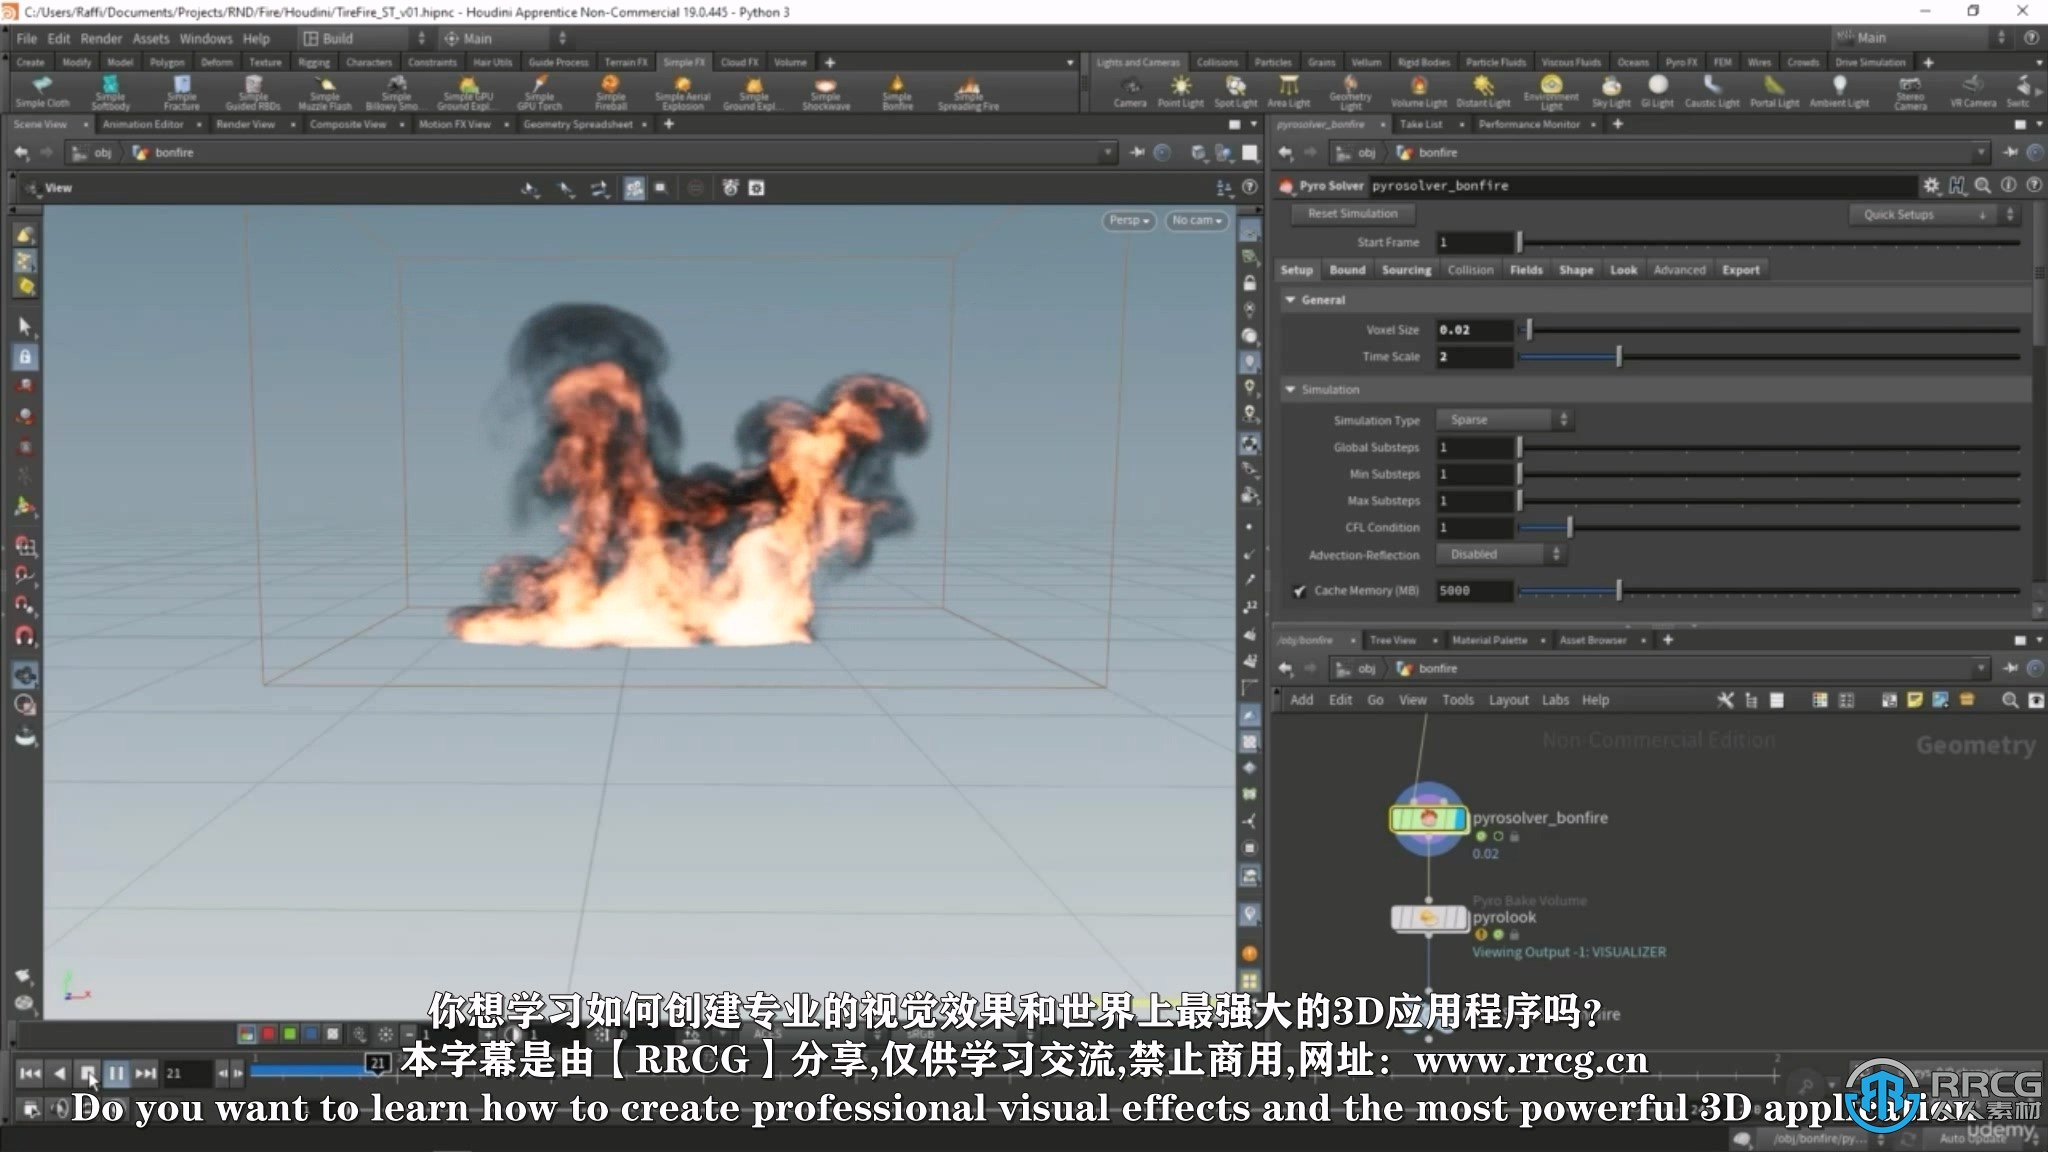
Task: Open the parameter gear menu for Pyro Solver
Action: (x=1931, y=186)
